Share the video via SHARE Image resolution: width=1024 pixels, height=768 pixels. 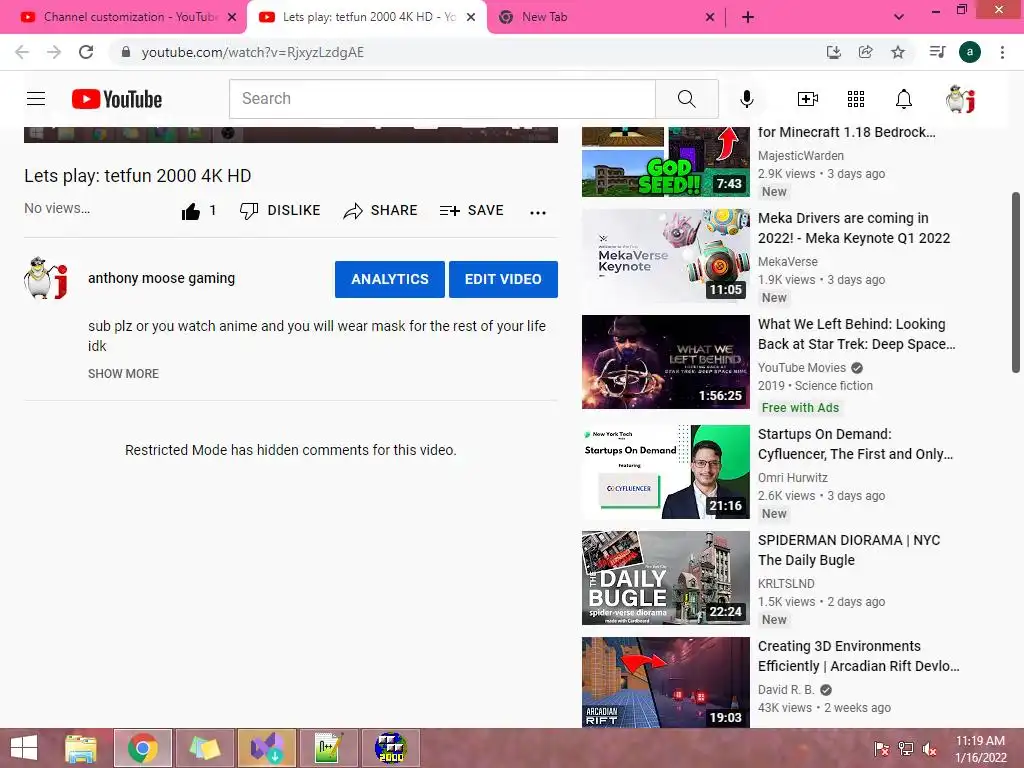coord(380,210)
